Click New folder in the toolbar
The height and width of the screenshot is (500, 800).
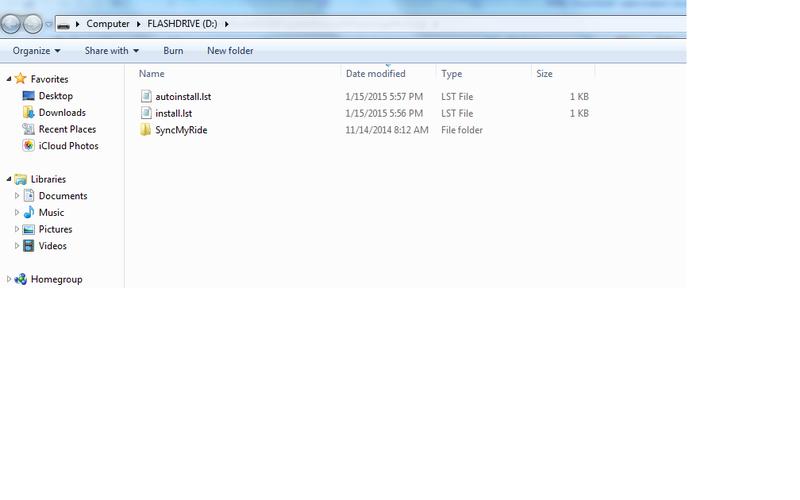pyautogui.click(x=230, y=51)
